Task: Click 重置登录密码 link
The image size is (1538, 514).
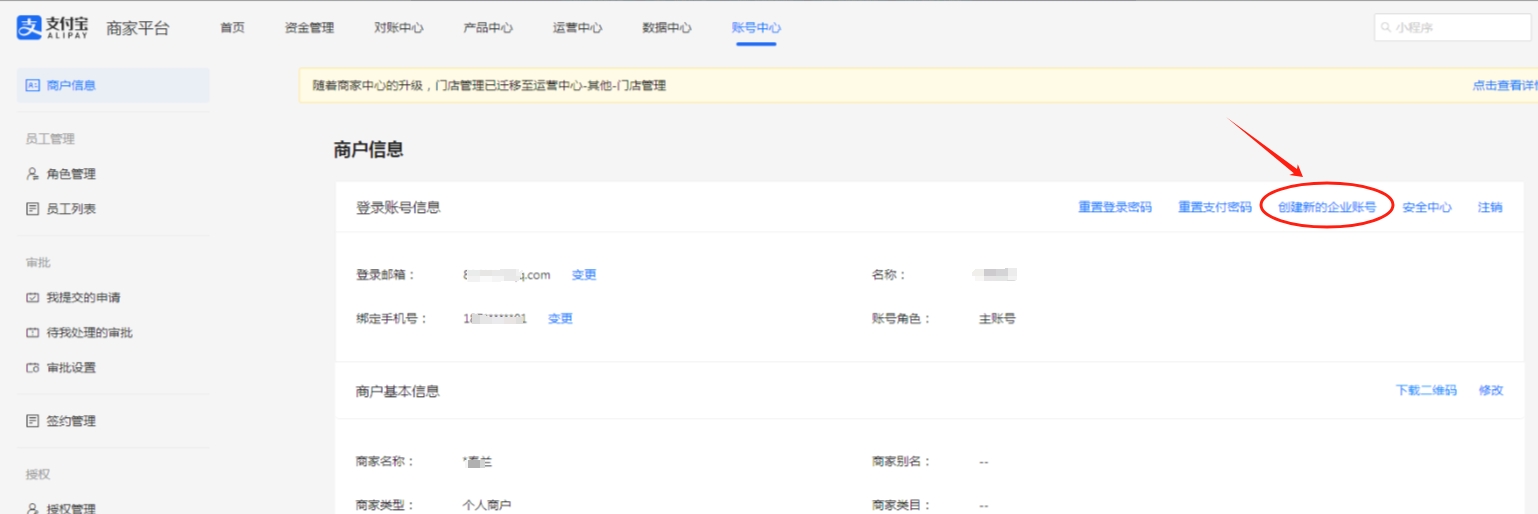Action: 1115,208
